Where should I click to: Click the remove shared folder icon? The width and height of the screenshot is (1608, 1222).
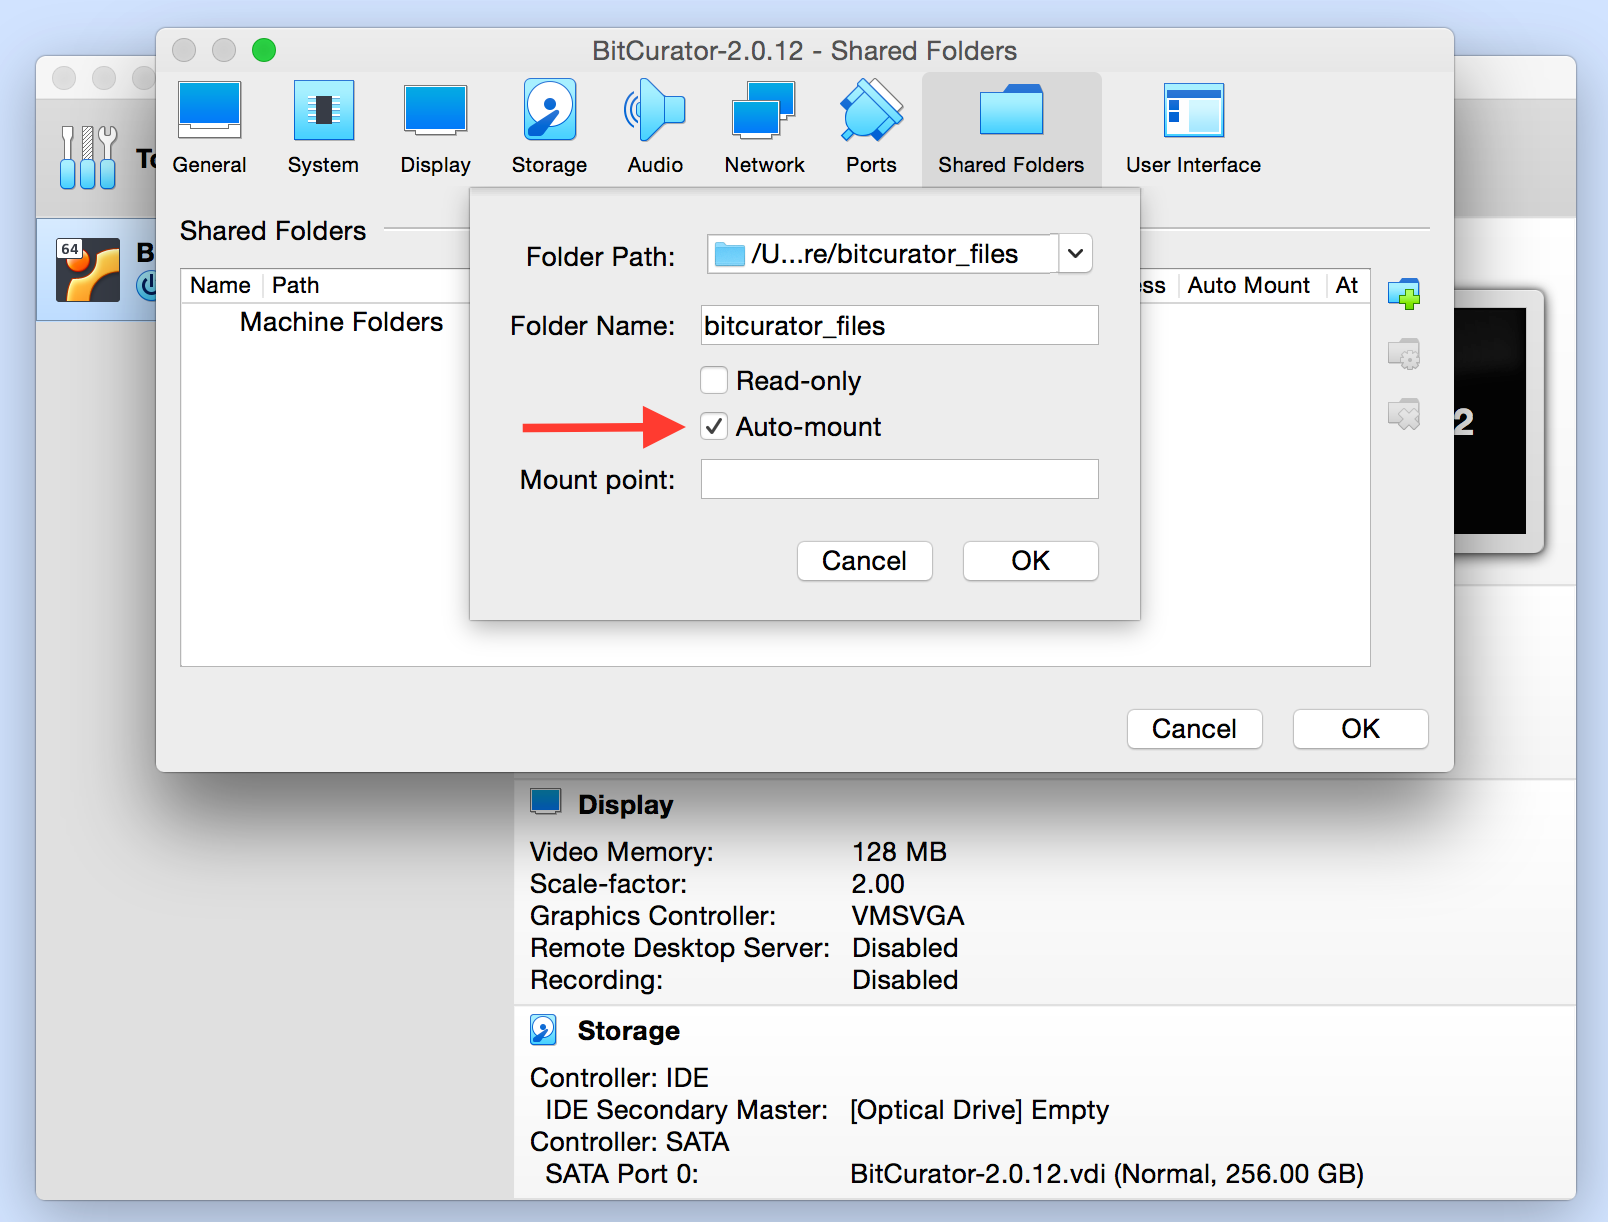tap(1404, 414)
